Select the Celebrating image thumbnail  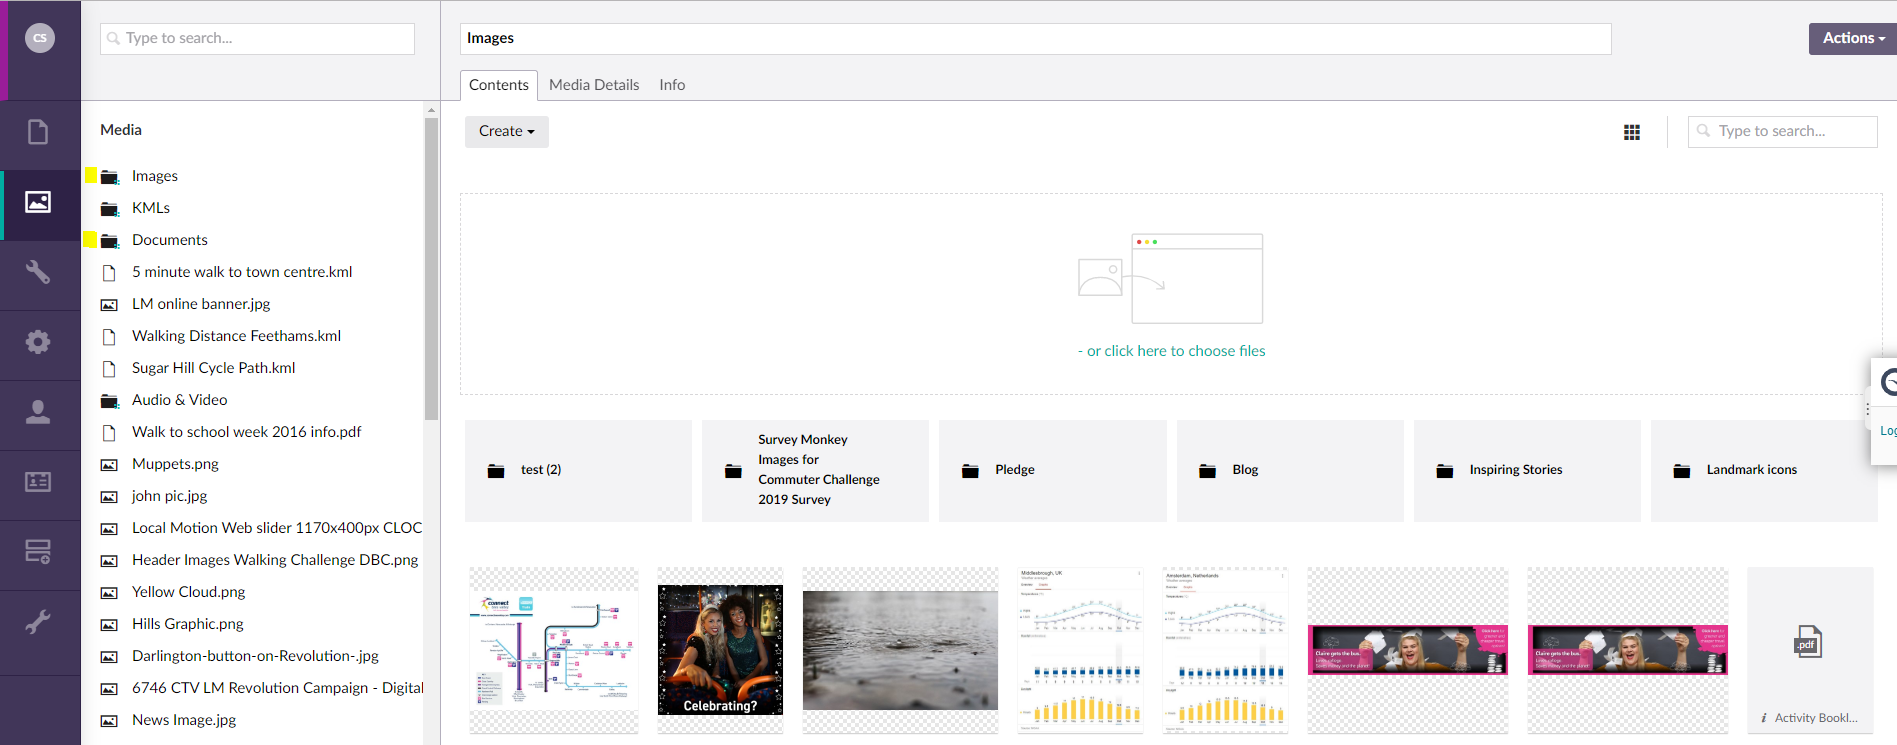(x=720, y=650)
